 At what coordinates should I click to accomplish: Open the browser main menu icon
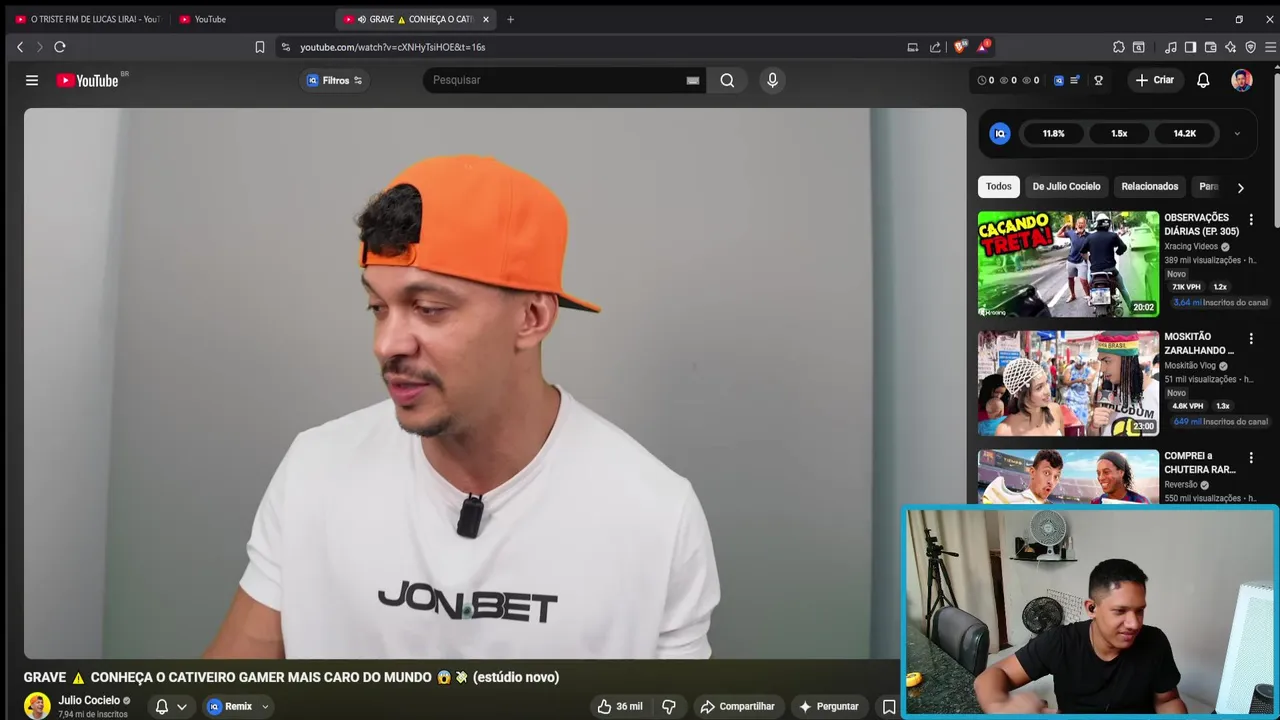click(x=1271, y=47)
